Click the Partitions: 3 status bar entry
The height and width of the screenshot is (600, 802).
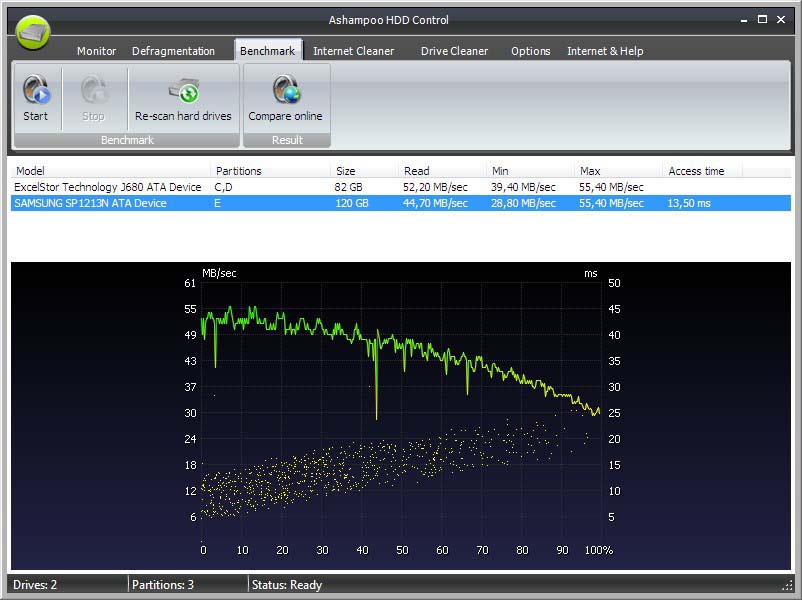tap(163, 585)
